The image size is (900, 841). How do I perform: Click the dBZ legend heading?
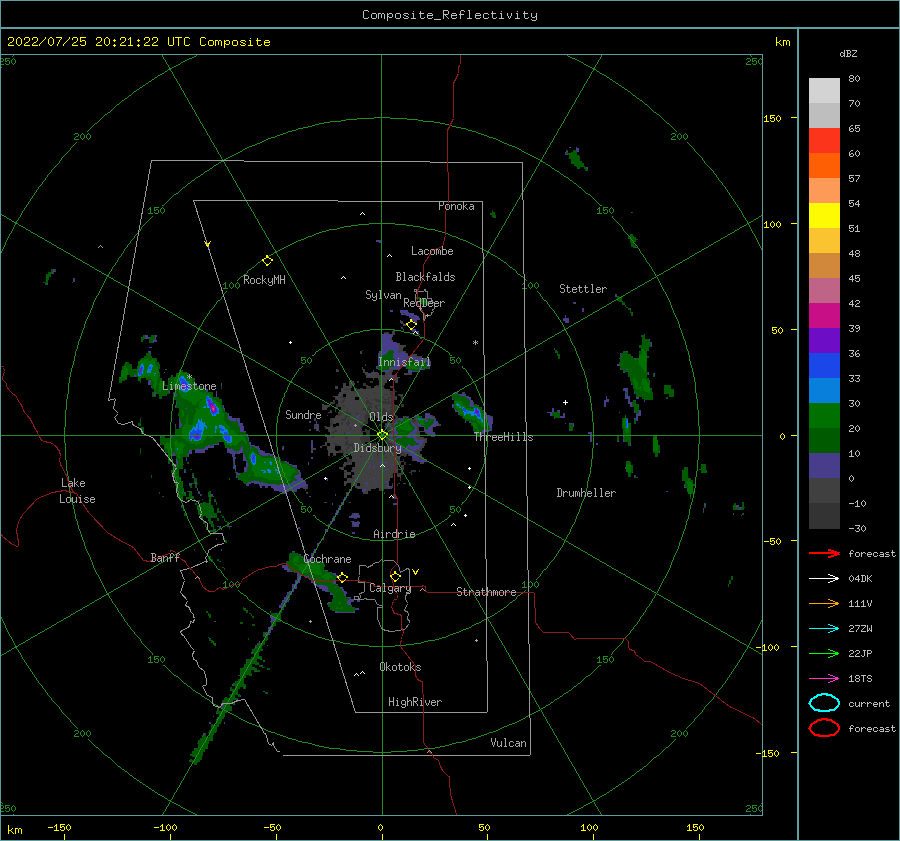[x=848, y=54]
